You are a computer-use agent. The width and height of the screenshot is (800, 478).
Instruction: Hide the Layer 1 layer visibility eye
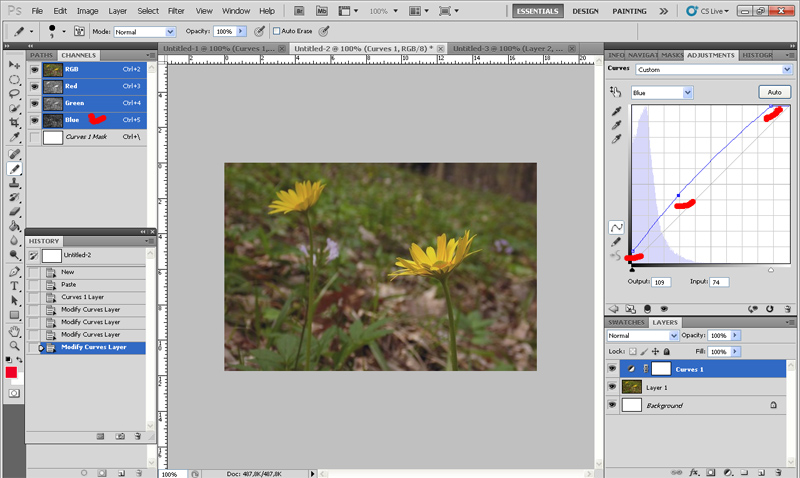pyautogui.click(x=613, y=386)
